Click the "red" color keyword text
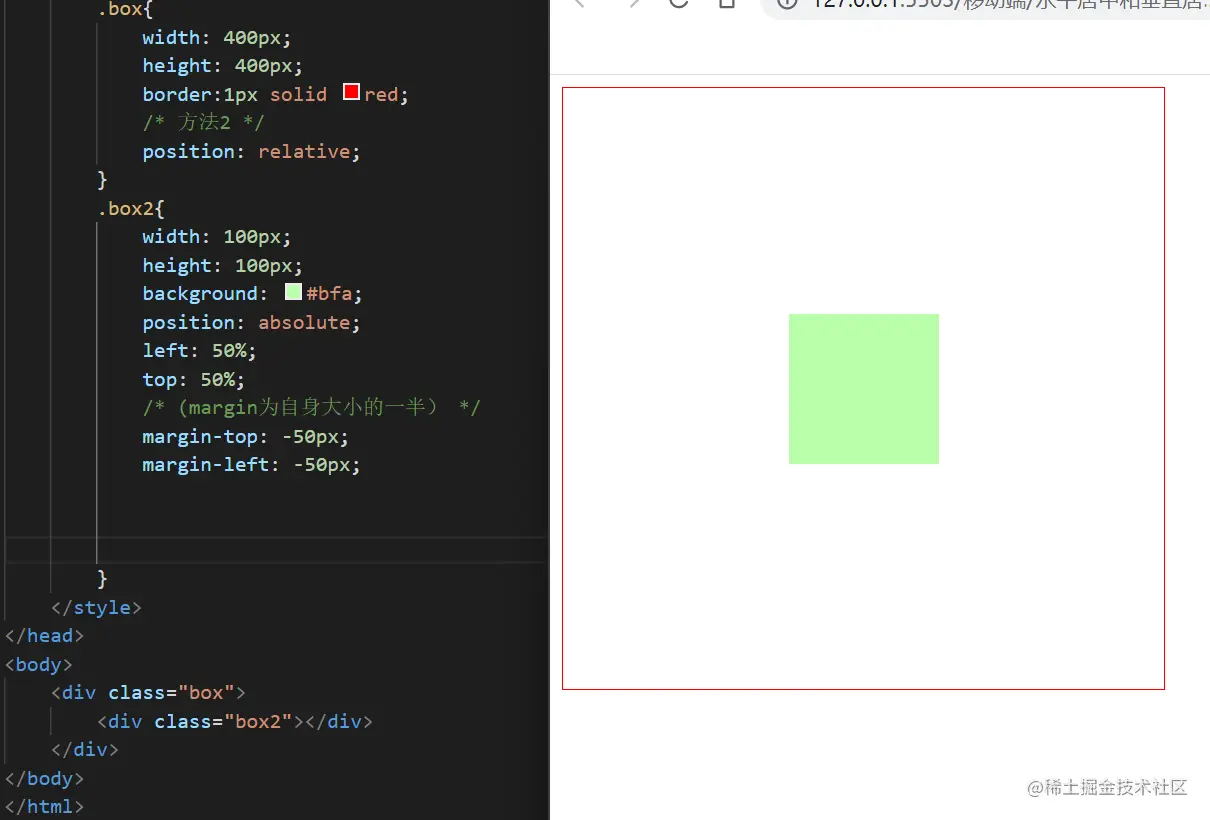1210x820 pixels. pos(381,94)
